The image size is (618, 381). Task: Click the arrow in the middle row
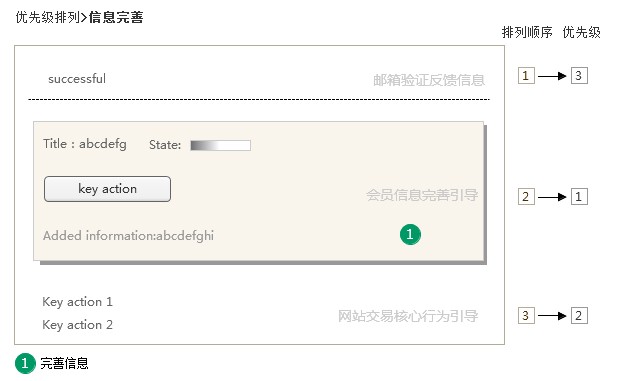point(552,197)
